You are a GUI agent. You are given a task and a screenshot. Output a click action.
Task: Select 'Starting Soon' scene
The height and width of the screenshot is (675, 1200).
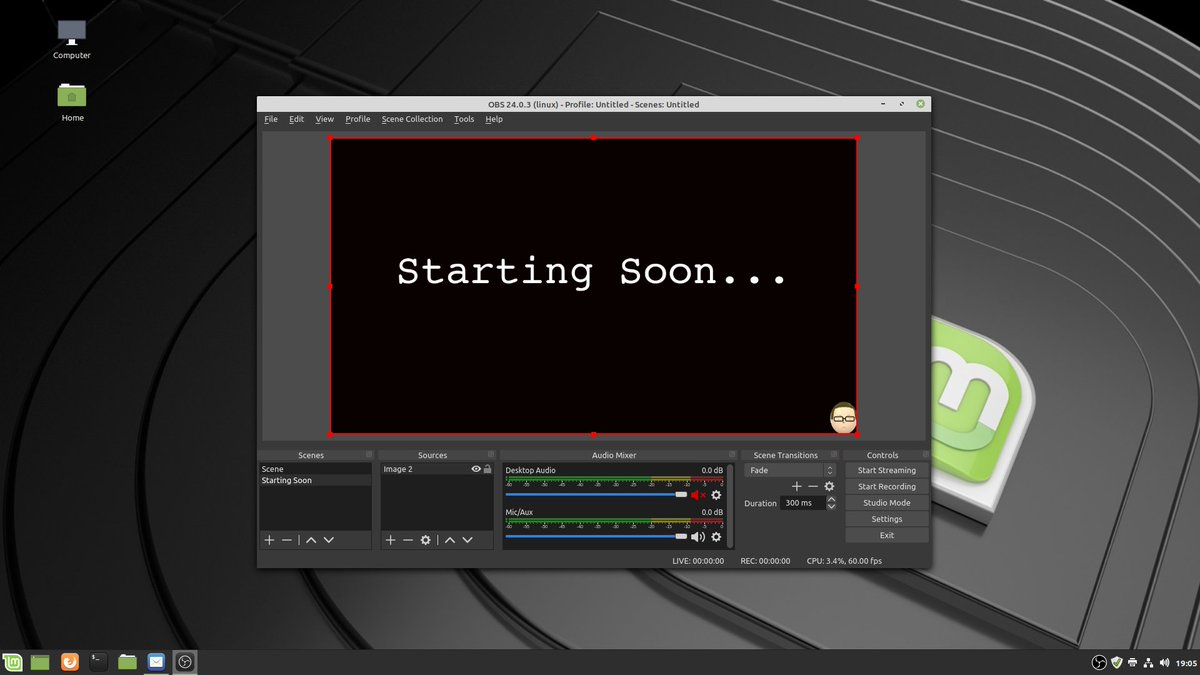[315, 481]
